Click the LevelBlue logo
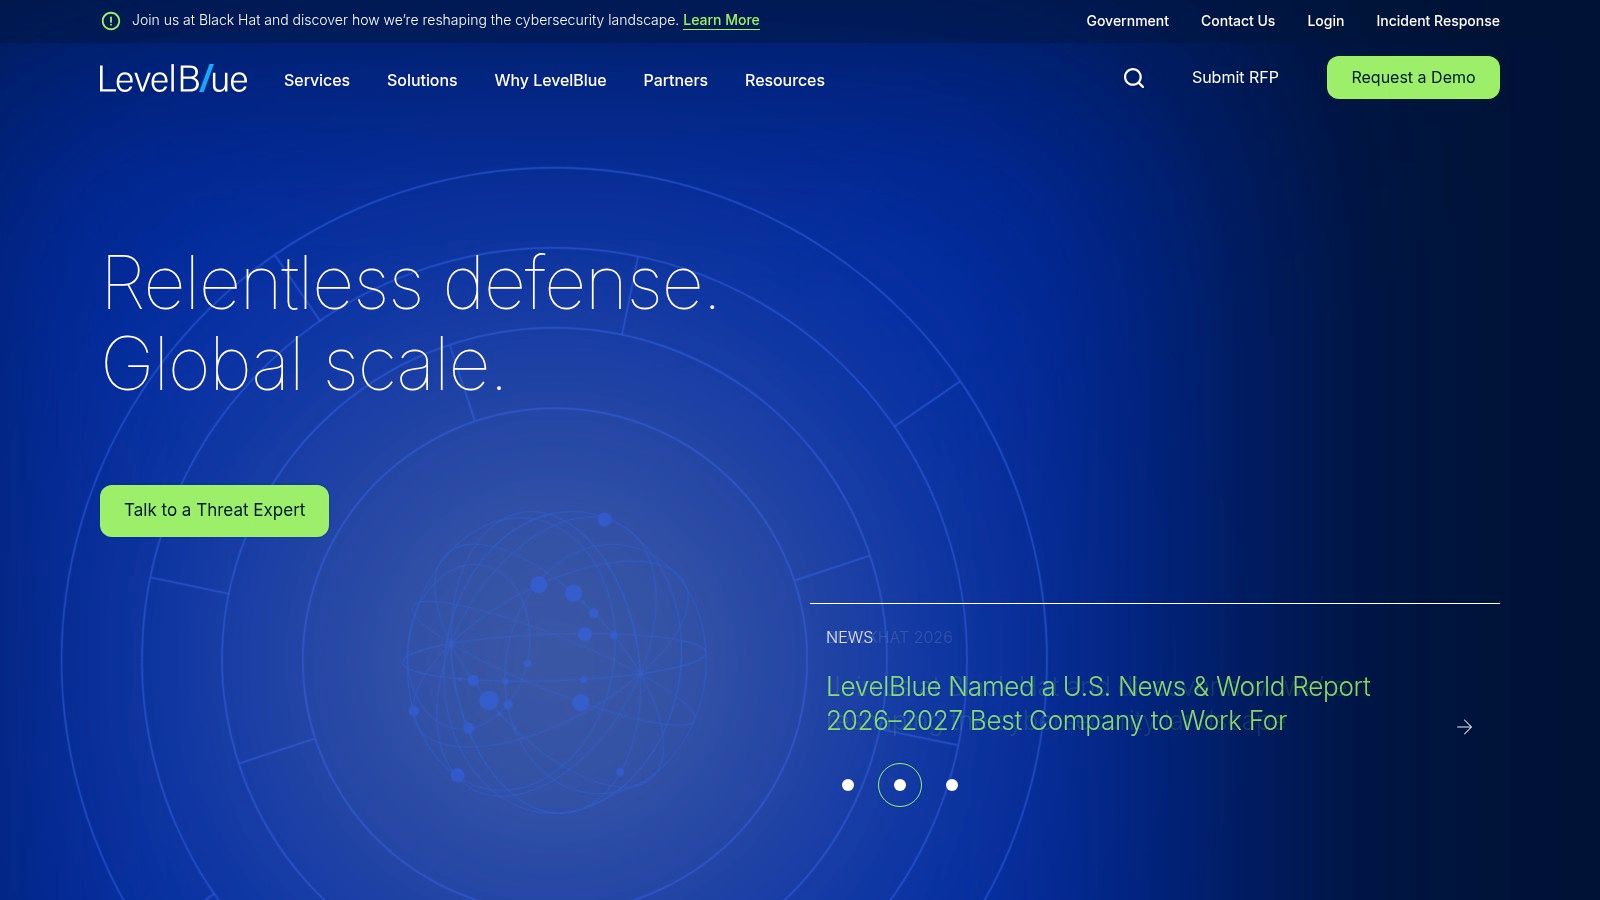The width and height of the screenshot is (1600, 900). pos(173,79)
